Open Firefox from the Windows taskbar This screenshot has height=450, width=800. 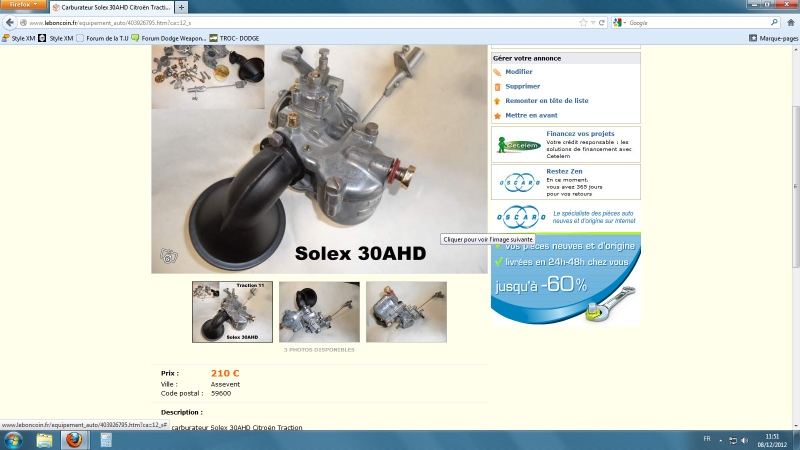pyautogui.click(x=73, y=440)
